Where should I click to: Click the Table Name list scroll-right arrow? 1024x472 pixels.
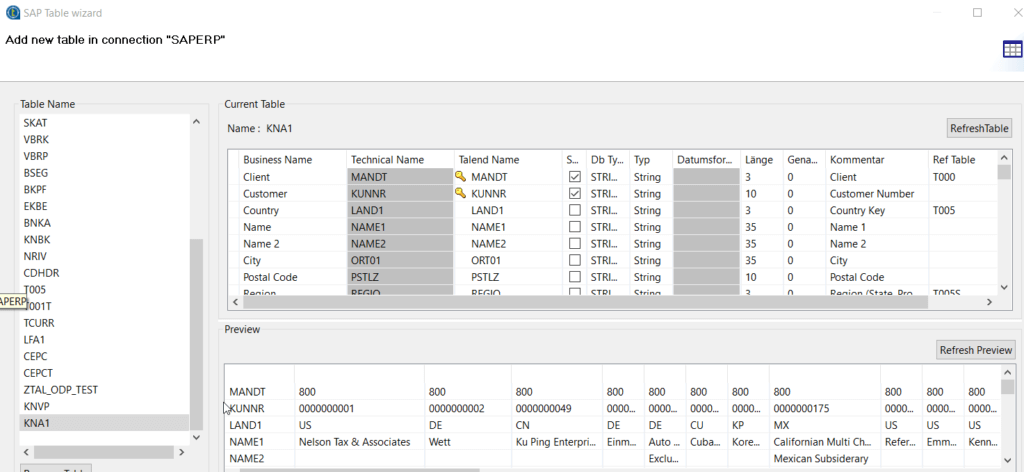point(182,452)
